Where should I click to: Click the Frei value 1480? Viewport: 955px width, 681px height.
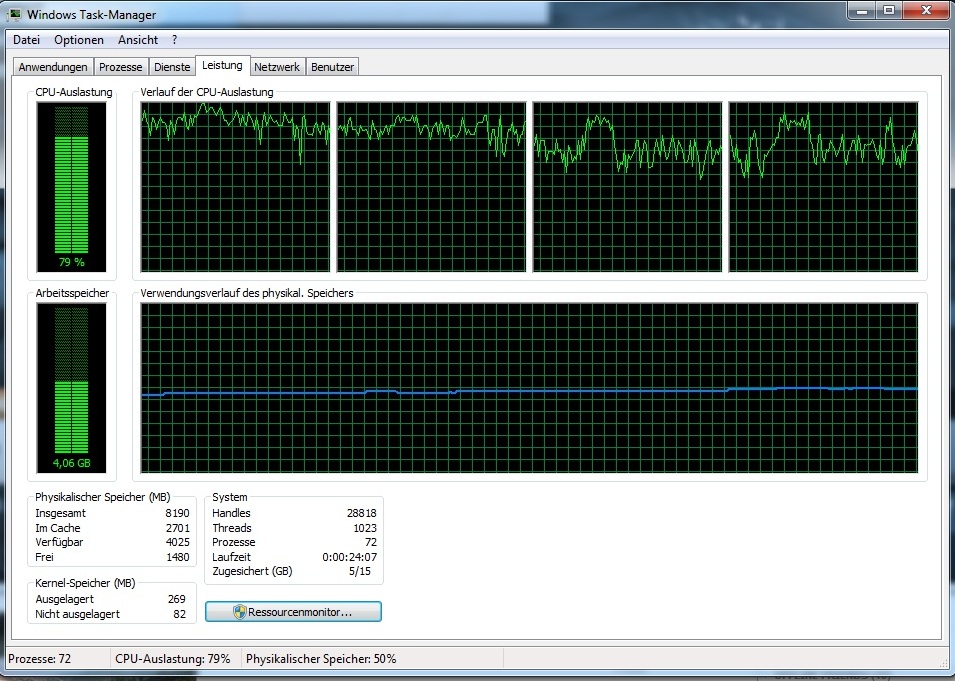[177, 557]
